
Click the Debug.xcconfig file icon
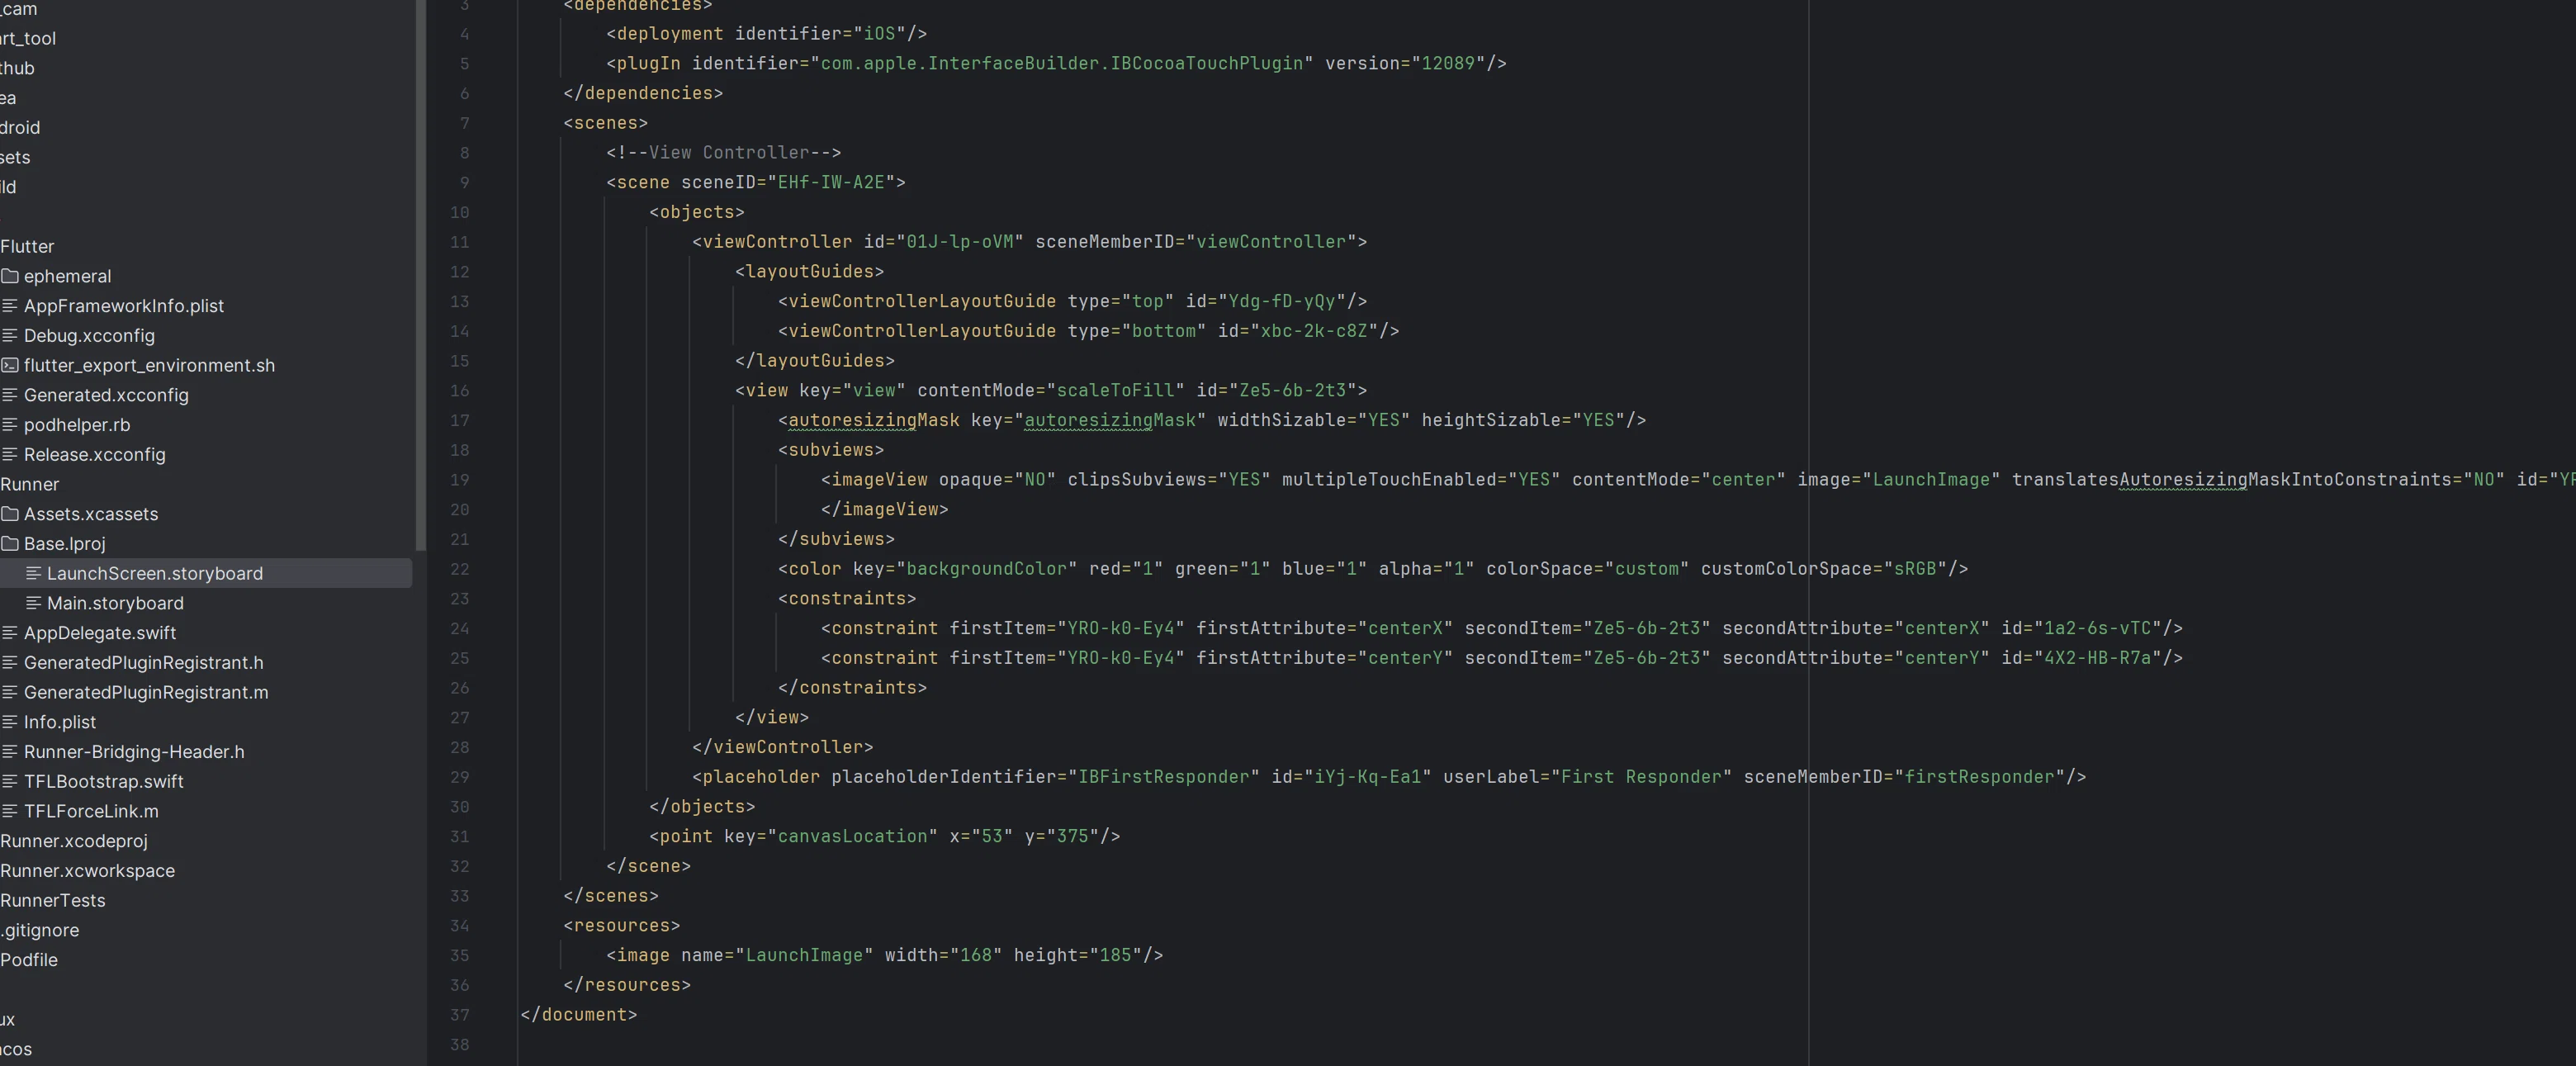10,335
